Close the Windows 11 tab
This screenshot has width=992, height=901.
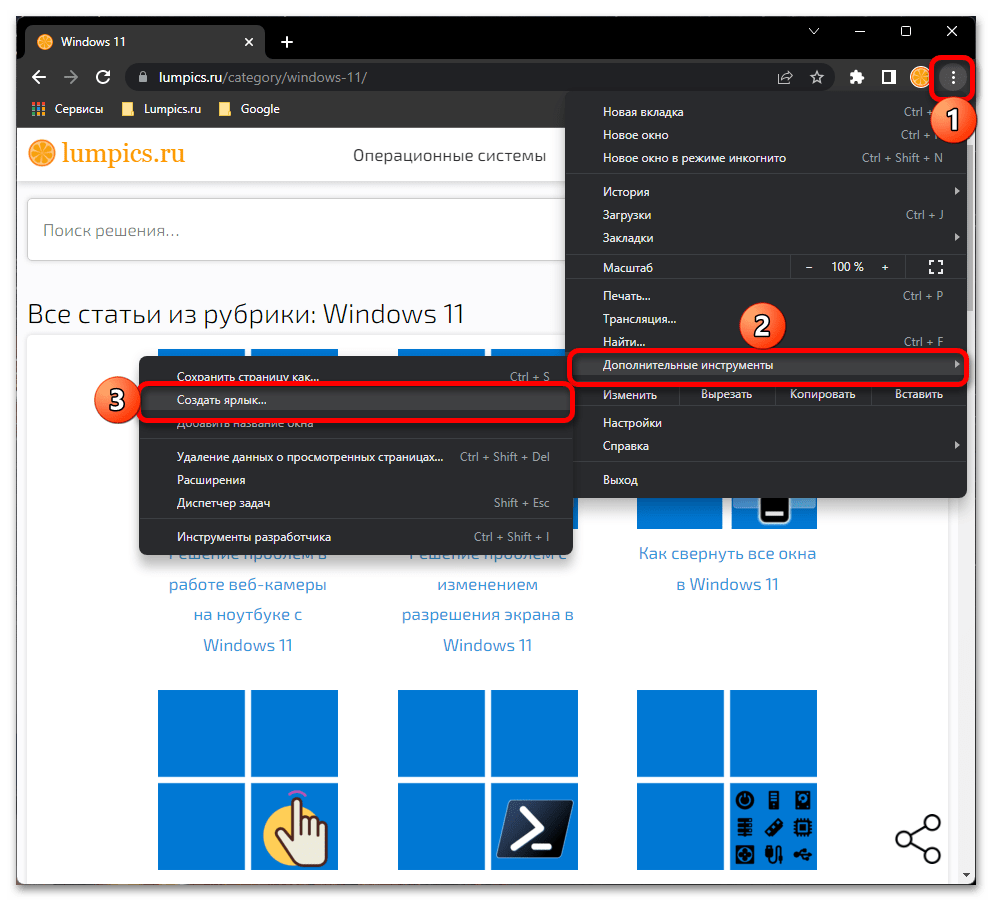(249, 42)
